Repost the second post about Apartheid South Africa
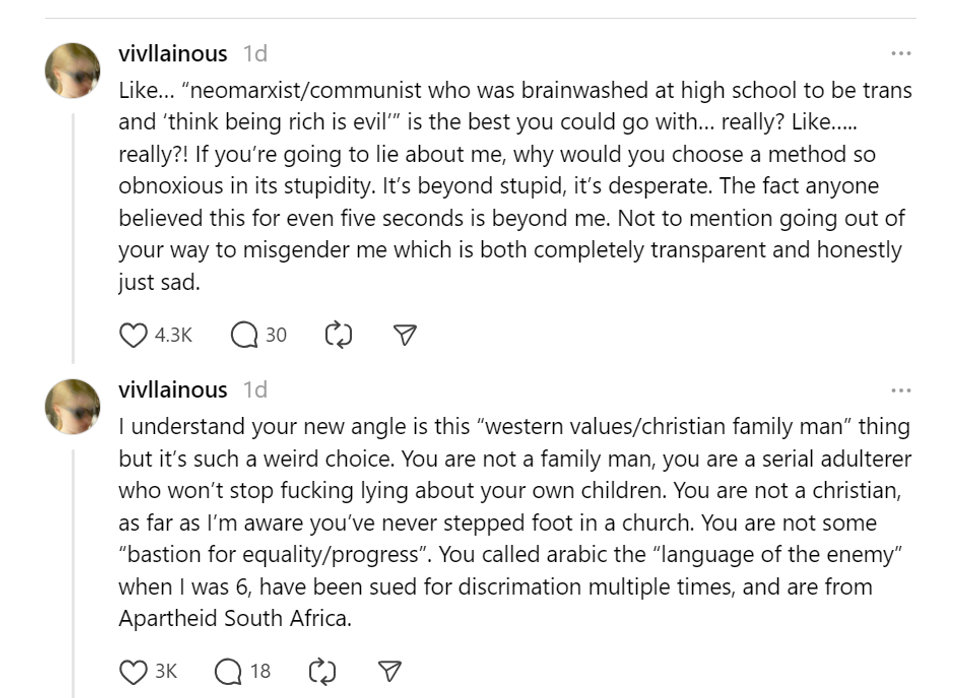This screenshot has height=698, width=980. click(323, 671)
